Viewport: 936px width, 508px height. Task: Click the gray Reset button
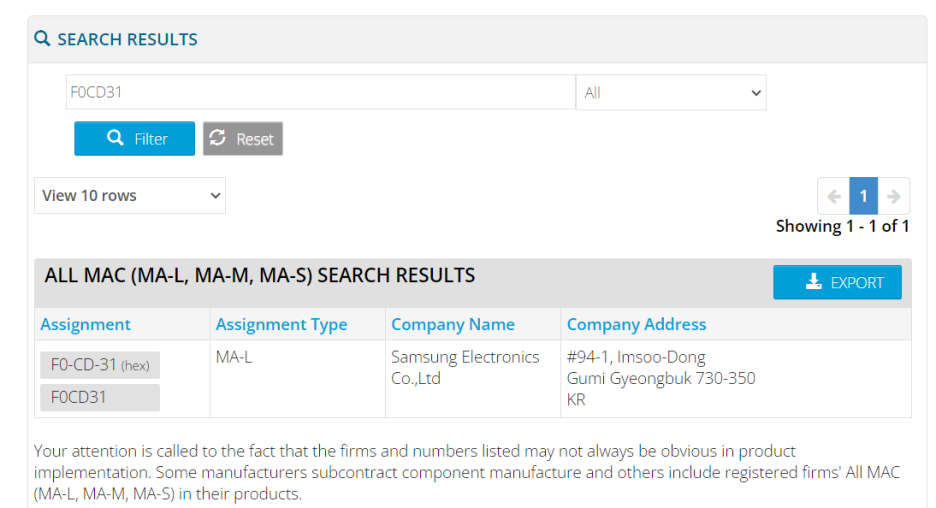242,138
